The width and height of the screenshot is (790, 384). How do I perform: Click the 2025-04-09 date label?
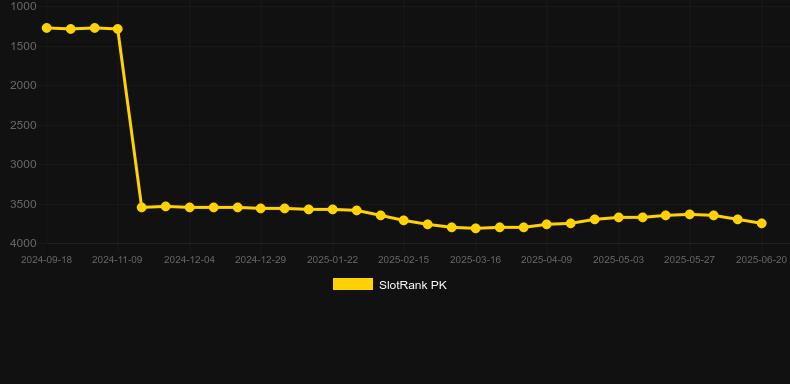547,260
